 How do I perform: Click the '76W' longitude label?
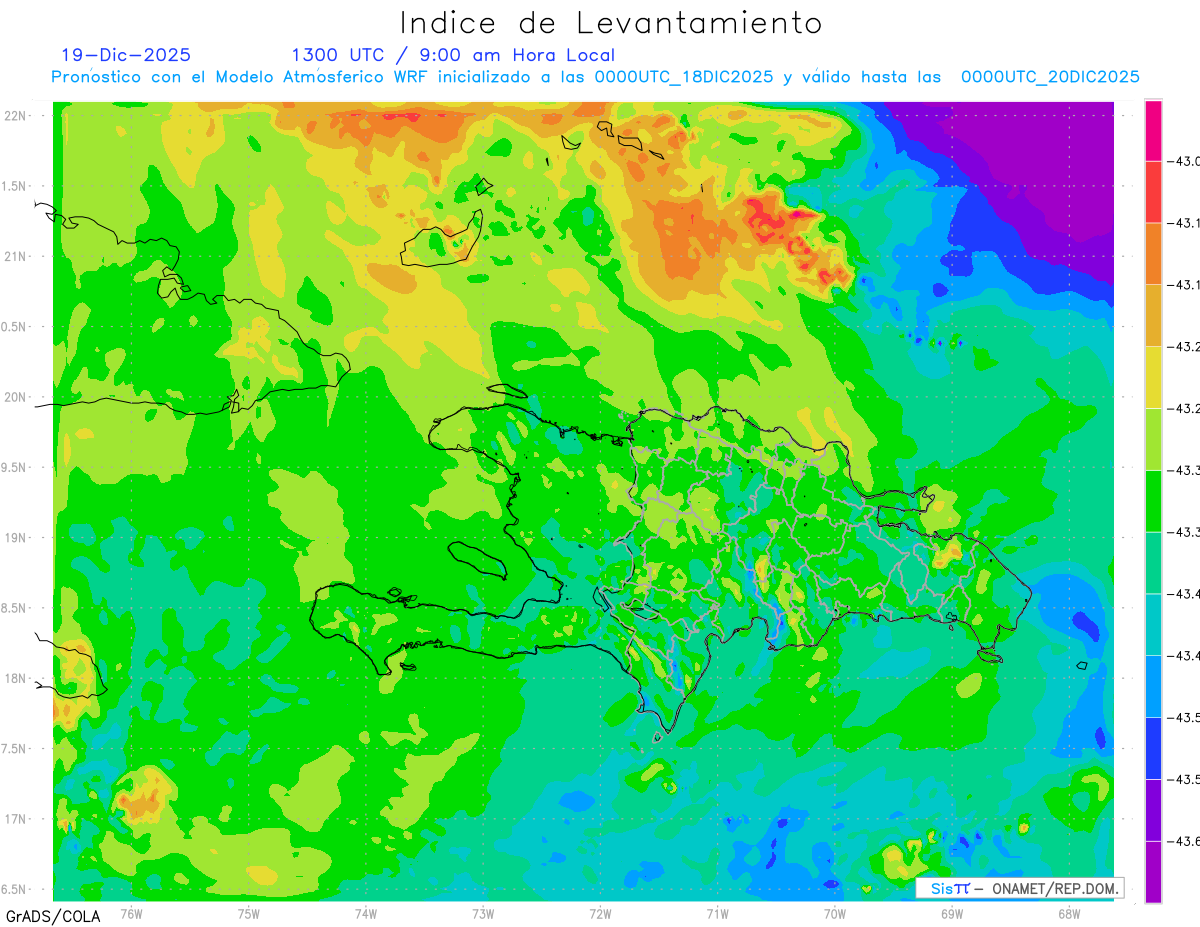131,913
